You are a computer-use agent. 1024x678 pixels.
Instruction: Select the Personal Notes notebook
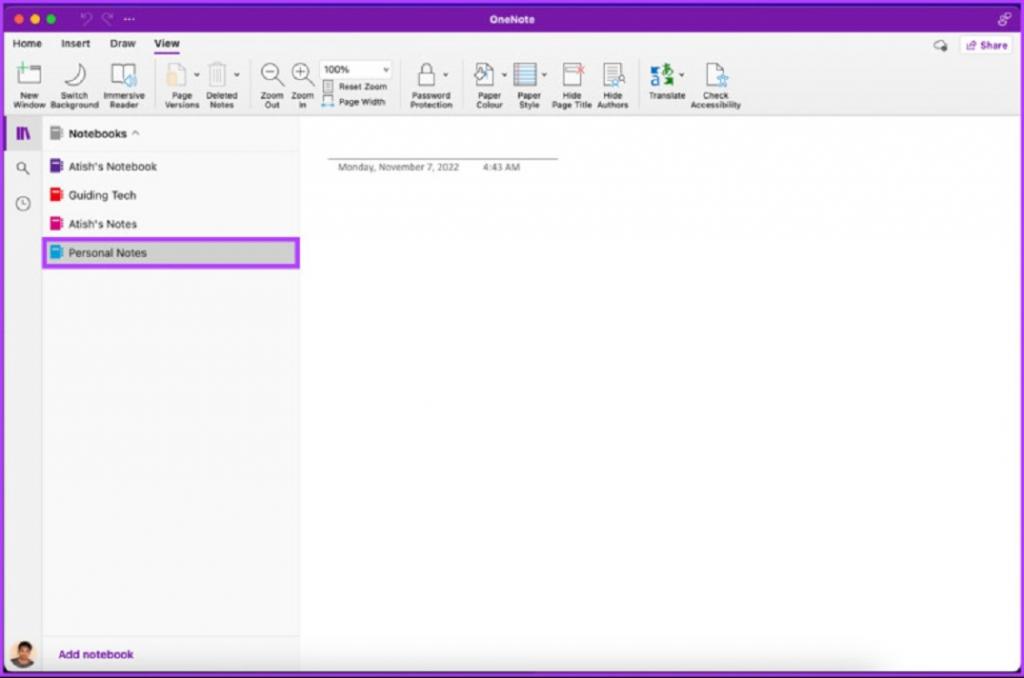tap(171, 253)
